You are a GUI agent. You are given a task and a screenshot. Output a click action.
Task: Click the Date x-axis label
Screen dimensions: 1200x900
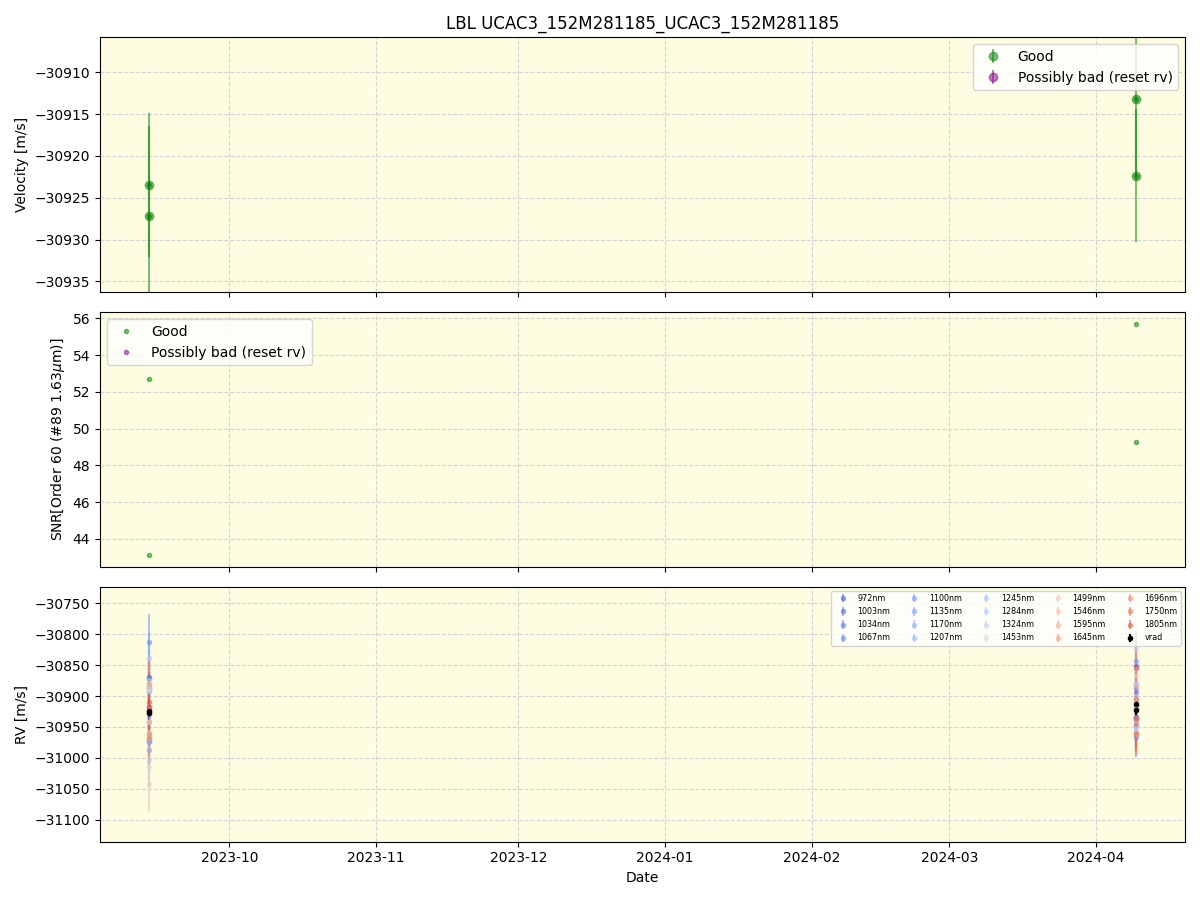pyautogui.click(x=642, y=877)
